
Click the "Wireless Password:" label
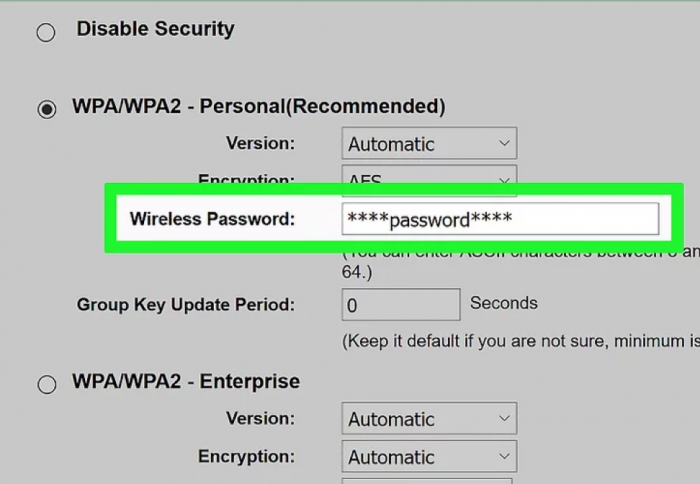[212, 218]
